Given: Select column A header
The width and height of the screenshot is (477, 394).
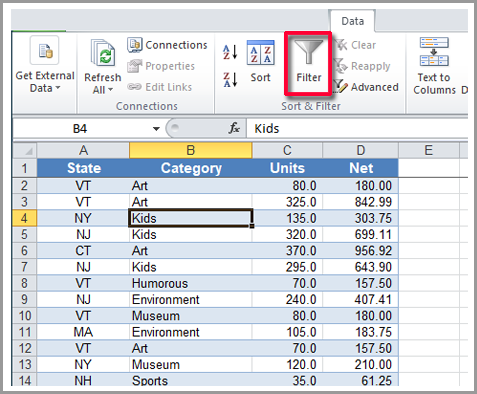Looking at the screenshot, I should pyautogui.click(x=83, y=151).
